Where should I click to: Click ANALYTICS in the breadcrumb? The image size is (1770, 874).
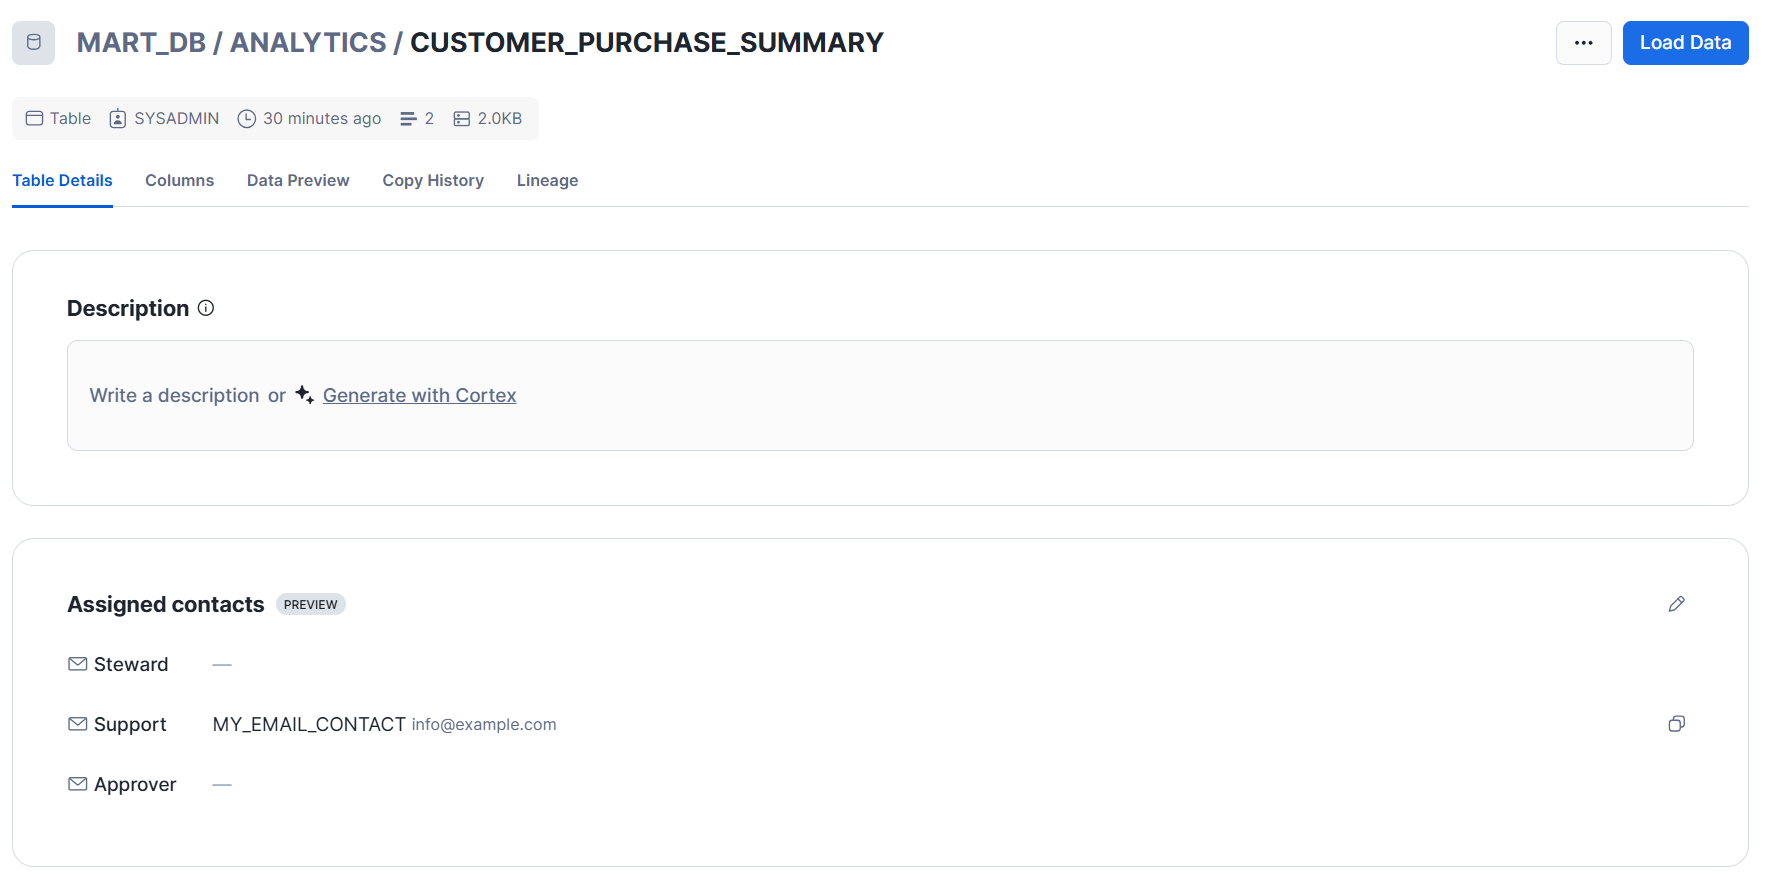[308, 43]
